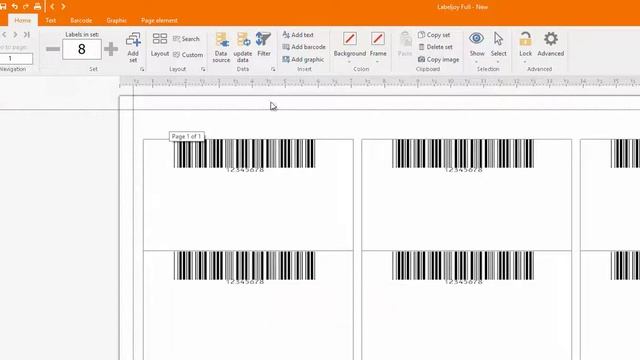
Task: Click Delete set in Clipboard group
Action: pos(435,47)
